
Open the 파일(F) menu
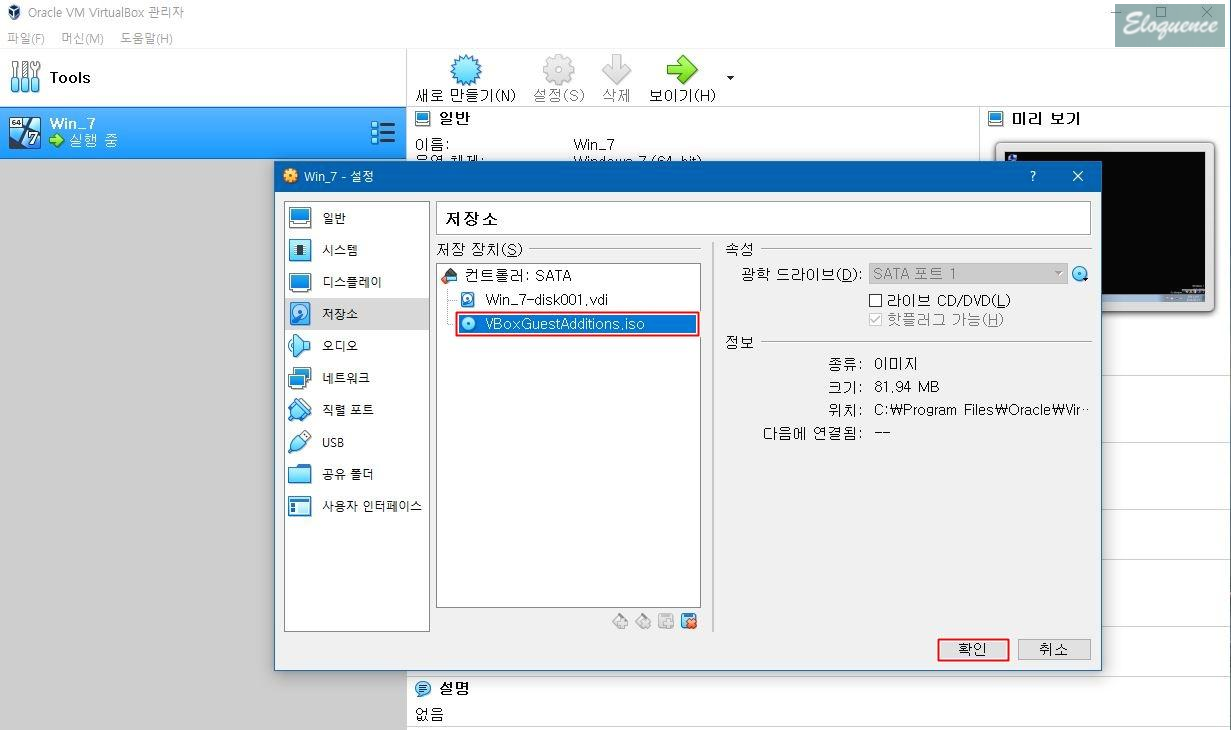pyautogui.click(x=26, y=38)
